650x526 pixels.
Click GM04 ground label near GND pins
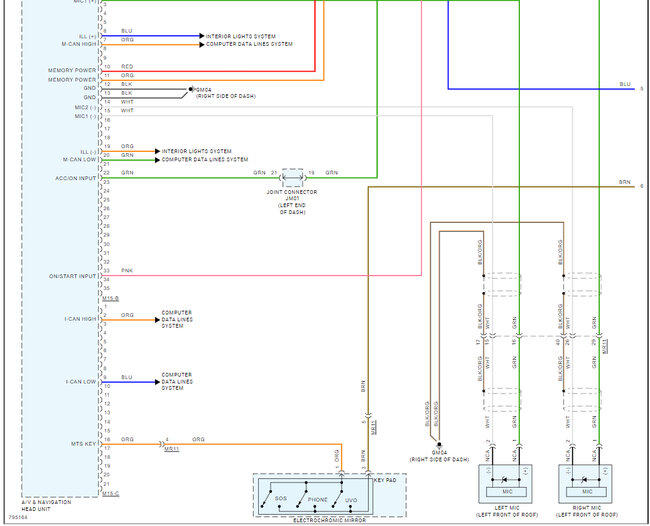click(224, 93)
